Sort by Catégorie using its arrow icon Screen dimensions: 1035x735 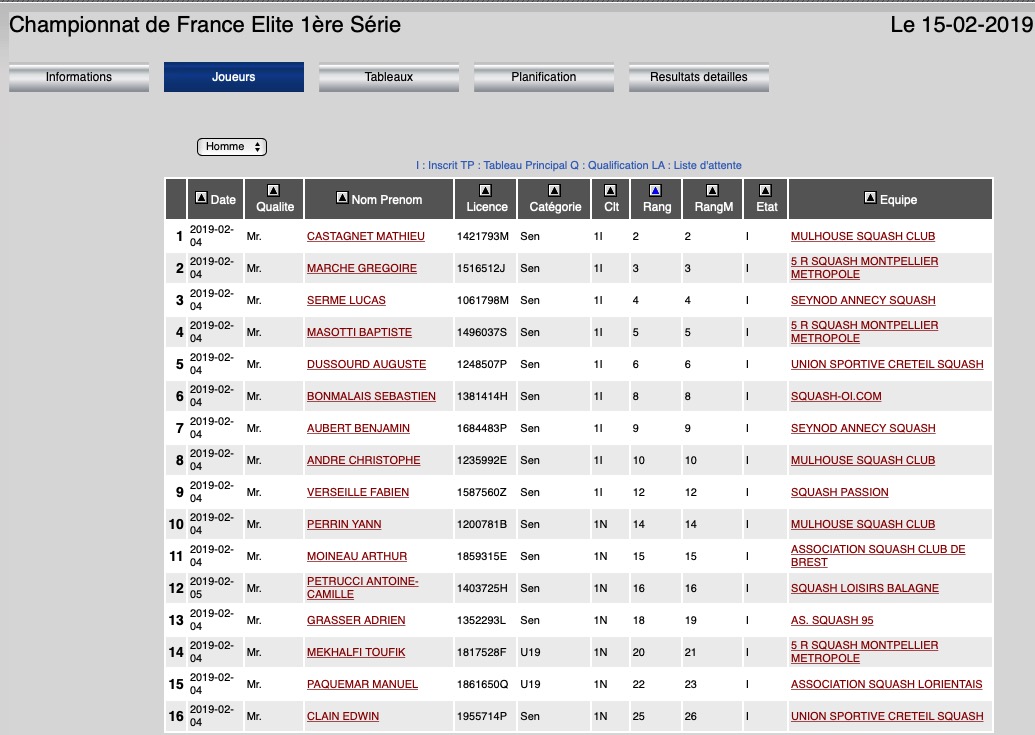click(x=554, y=190)
